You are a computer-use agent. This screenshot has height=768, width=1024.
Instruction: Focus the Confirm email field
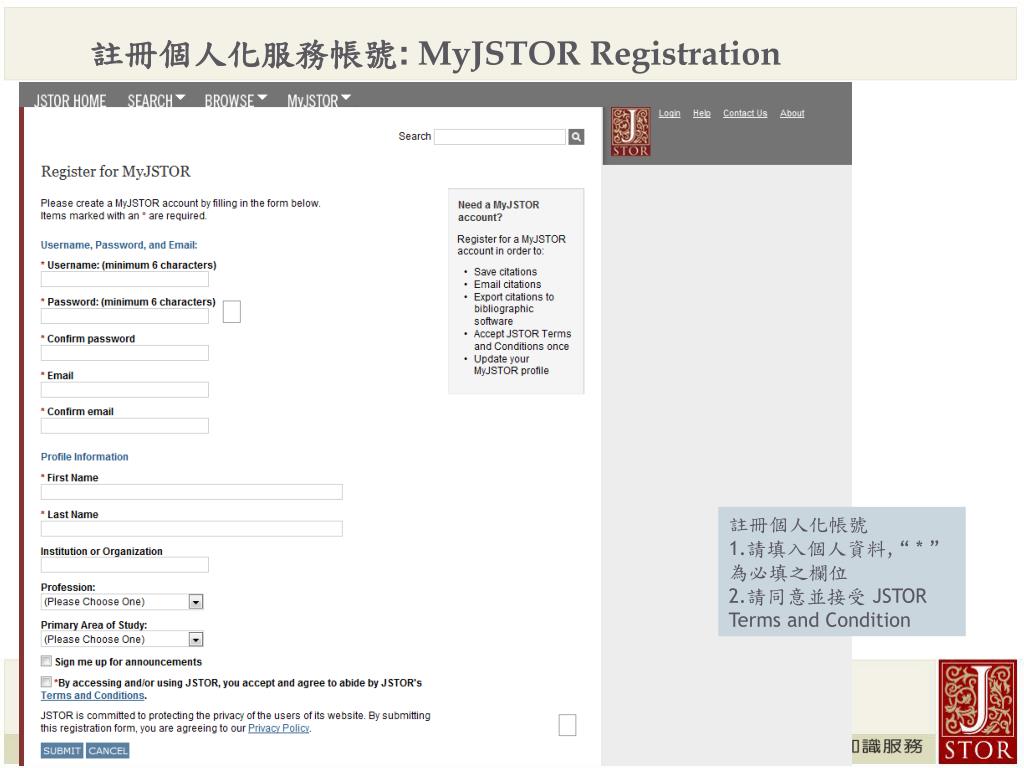click(125, 426)
